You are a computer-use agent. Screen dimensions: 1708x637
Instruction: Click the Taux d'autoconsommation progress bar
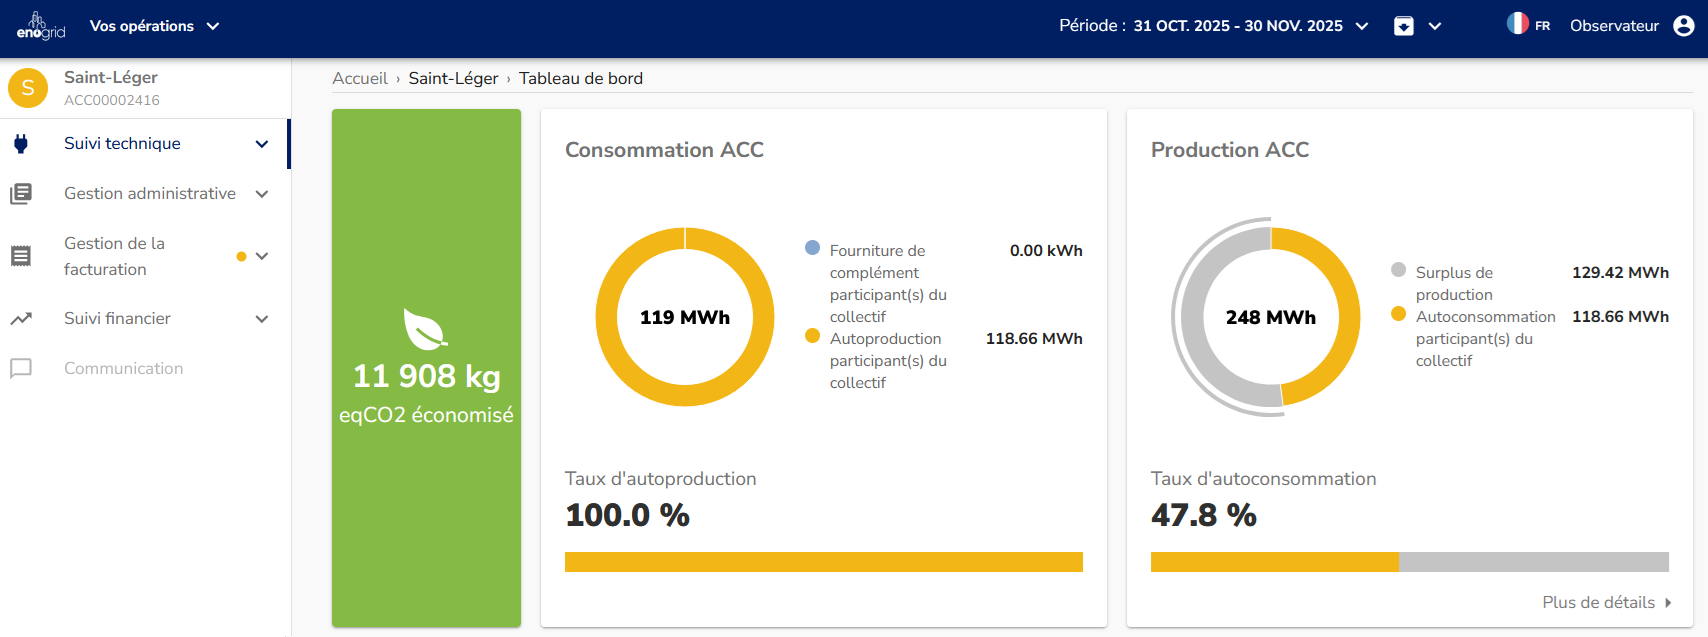coord(1409,562)
